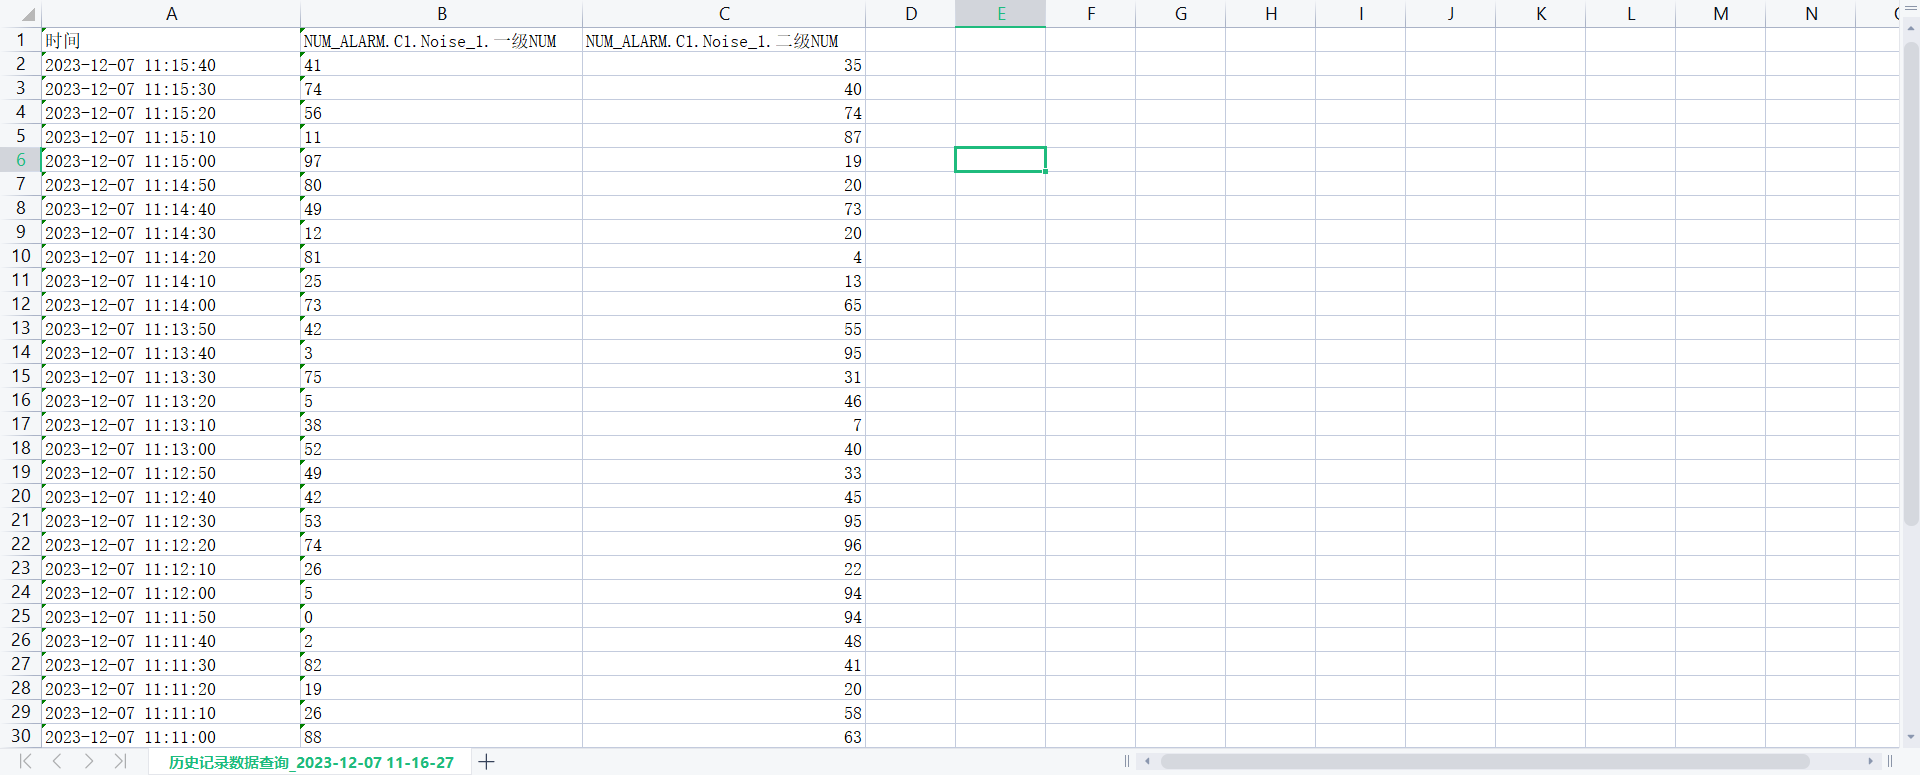Select cell 2023-12-07 11:11:00
Image resolution: width=1920 pixels, height=775 pixels.
(x=171, y=736)
